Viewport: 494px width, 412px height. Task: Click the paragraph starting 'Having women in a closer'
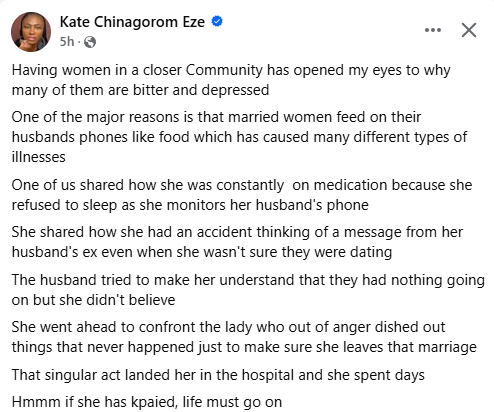pos(231,80)
